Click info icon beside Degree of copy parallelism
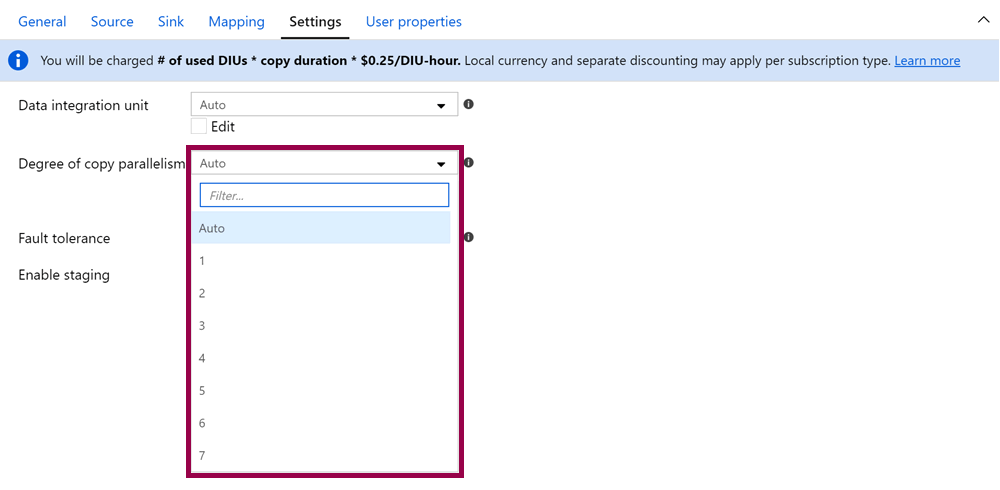This screenshot has height=490, width=1000. (468, 163)
